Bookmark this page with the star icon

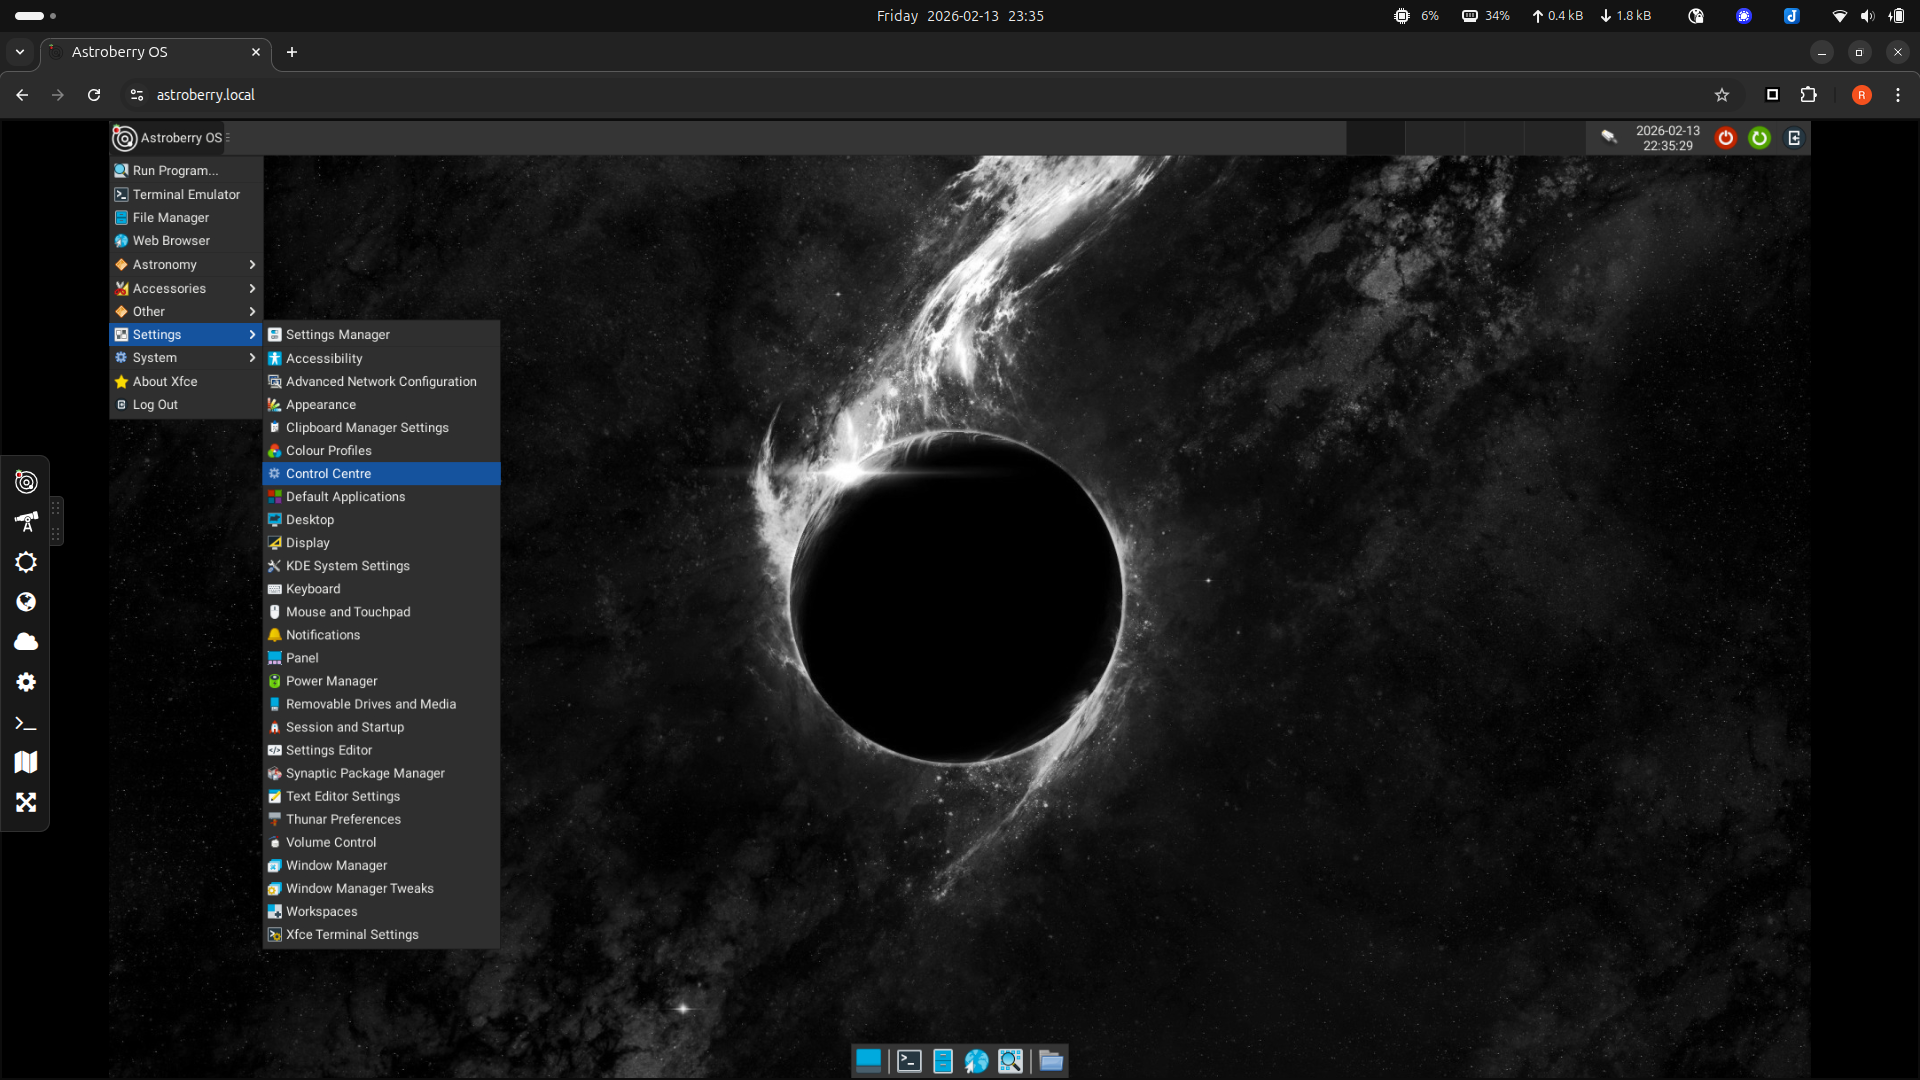tap(1721, 95)
